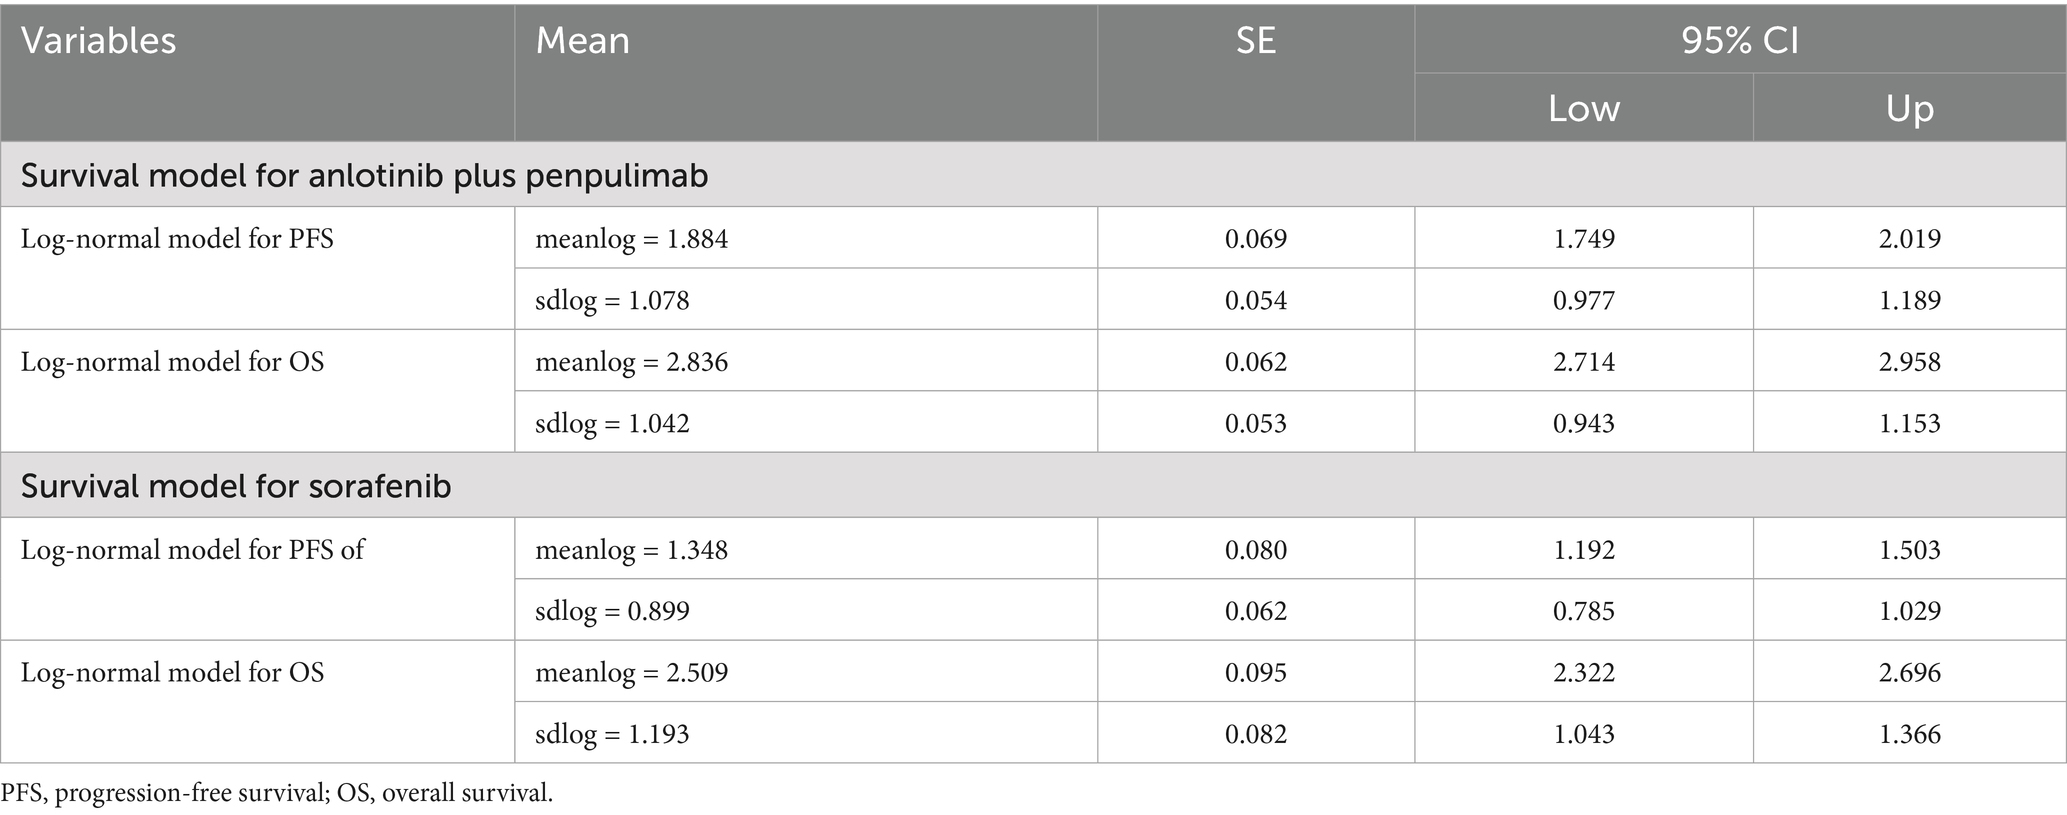The height and width of the screenshot is (815, 2067).
Task: Click the meanlog = 2.509 cell
Action: 631,672
